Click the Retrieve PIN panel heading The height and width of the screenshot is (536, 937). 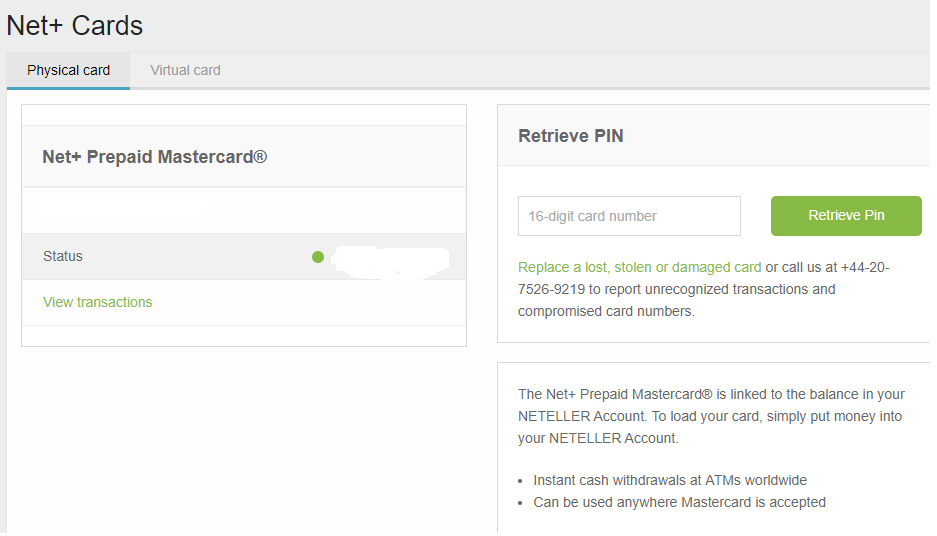pyautogui.click(x=571, y=136)
